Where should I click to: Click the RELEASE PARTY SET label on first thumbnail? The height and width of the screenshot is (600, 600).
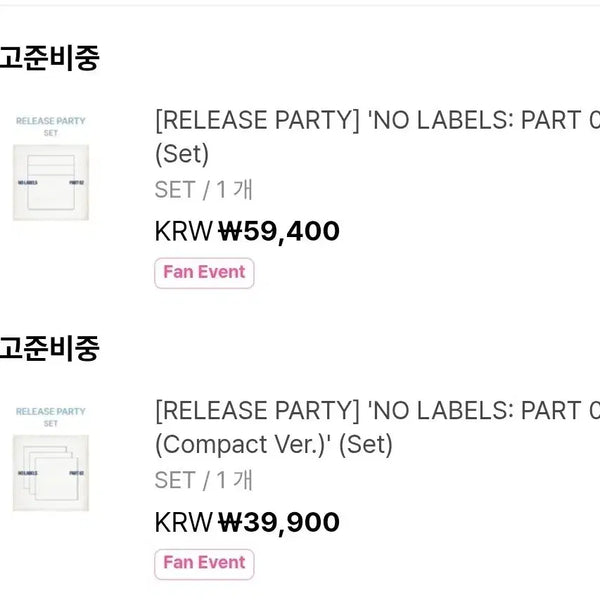(51, 126)
